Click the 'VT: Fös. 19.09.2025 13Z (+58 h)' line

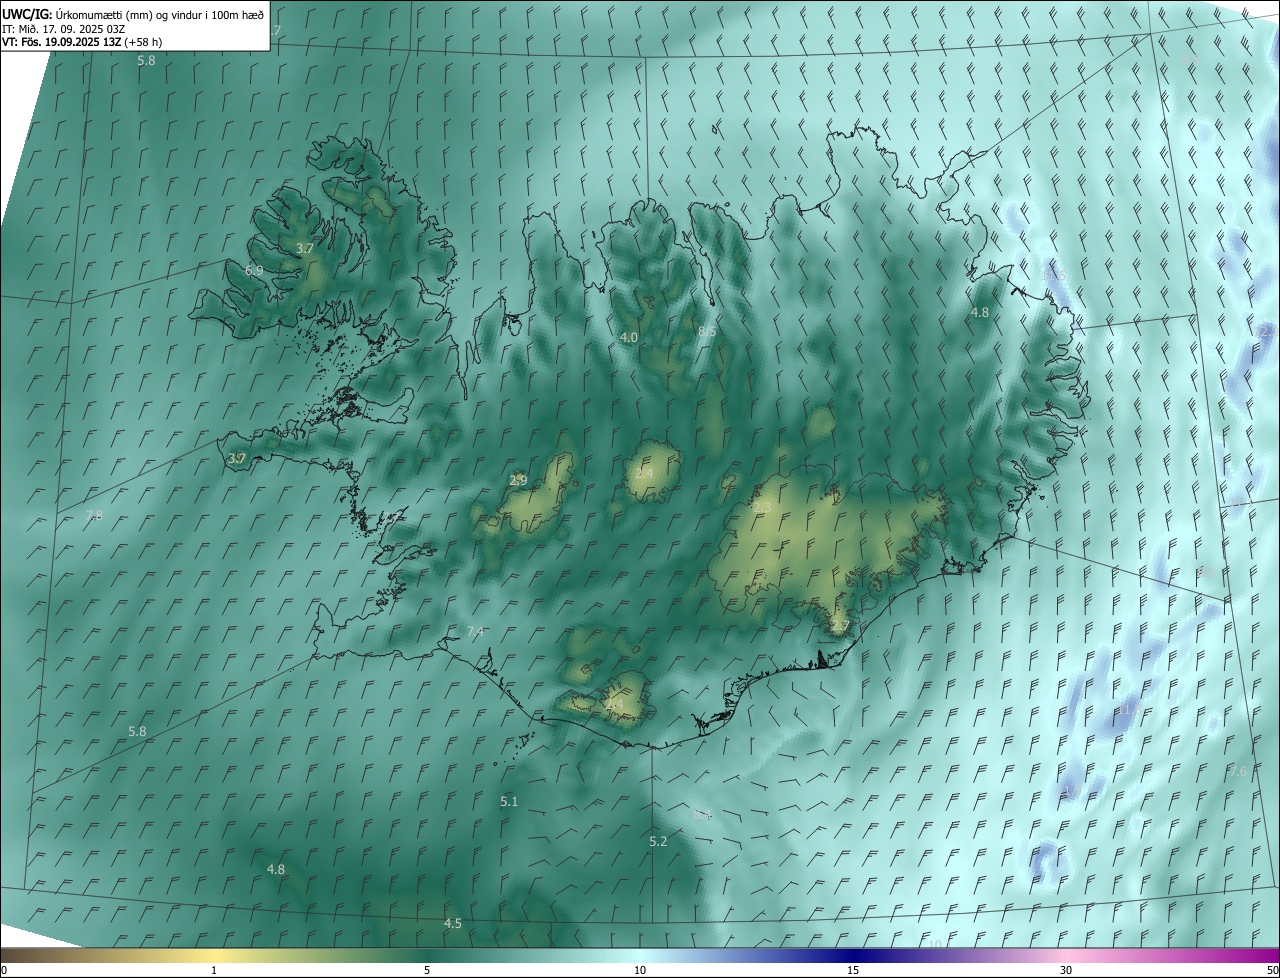(82, 43)
